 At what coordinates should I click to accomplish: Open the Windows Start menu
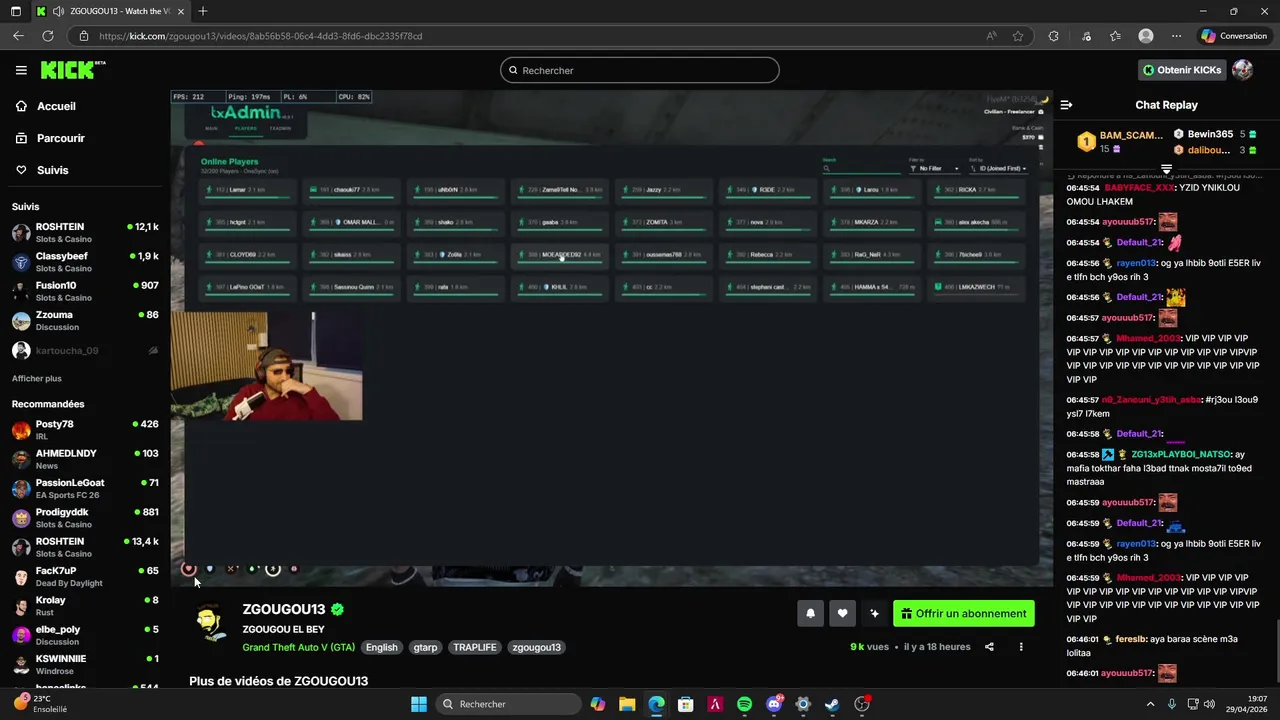tap(419, 704)
